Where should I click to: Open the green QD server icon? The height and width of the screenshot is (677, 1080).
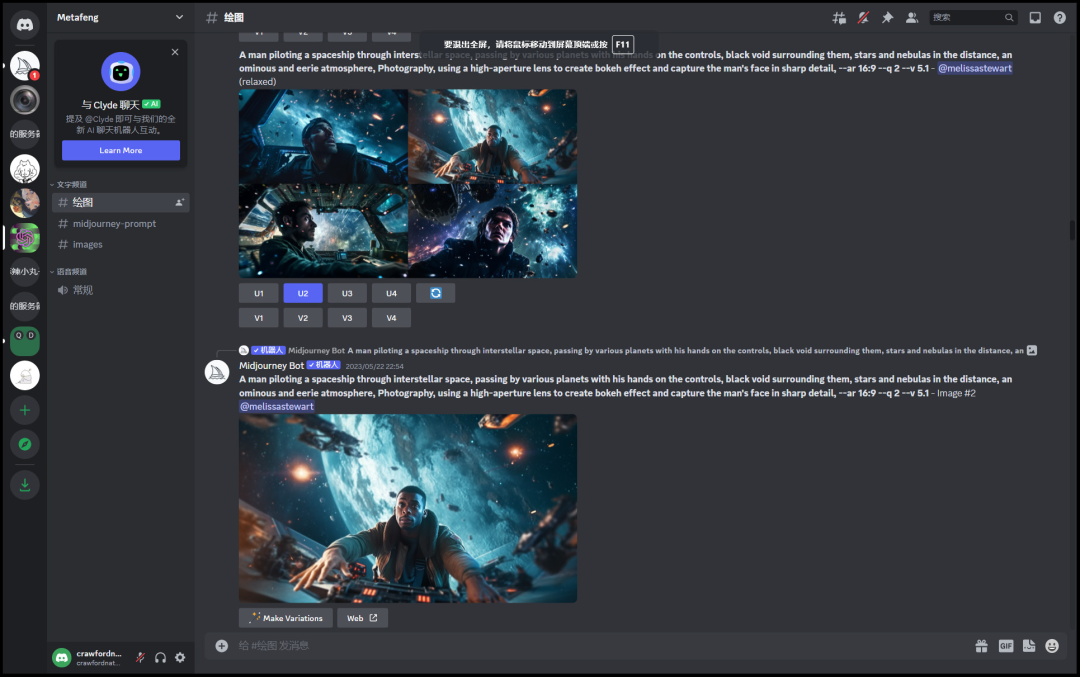25,342
